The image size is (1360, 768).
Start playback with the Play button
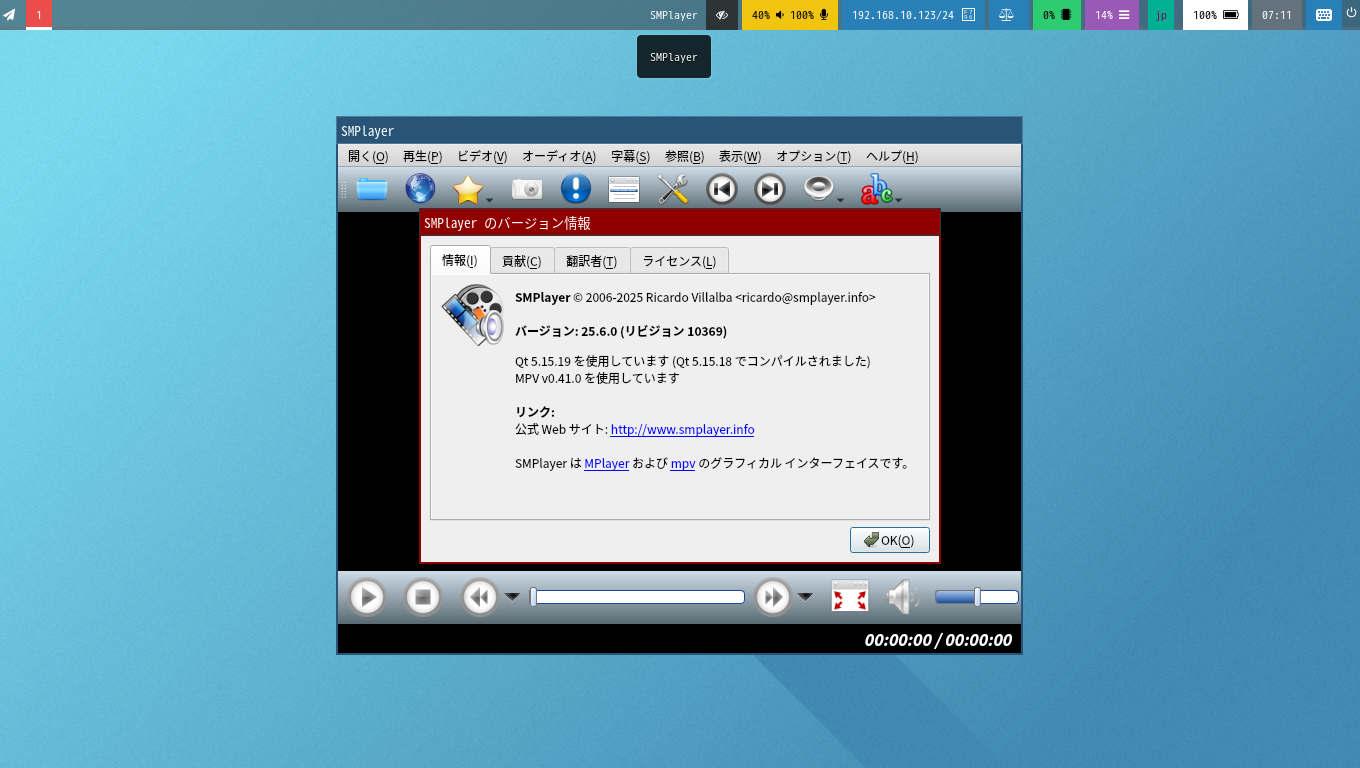point(367,598)
